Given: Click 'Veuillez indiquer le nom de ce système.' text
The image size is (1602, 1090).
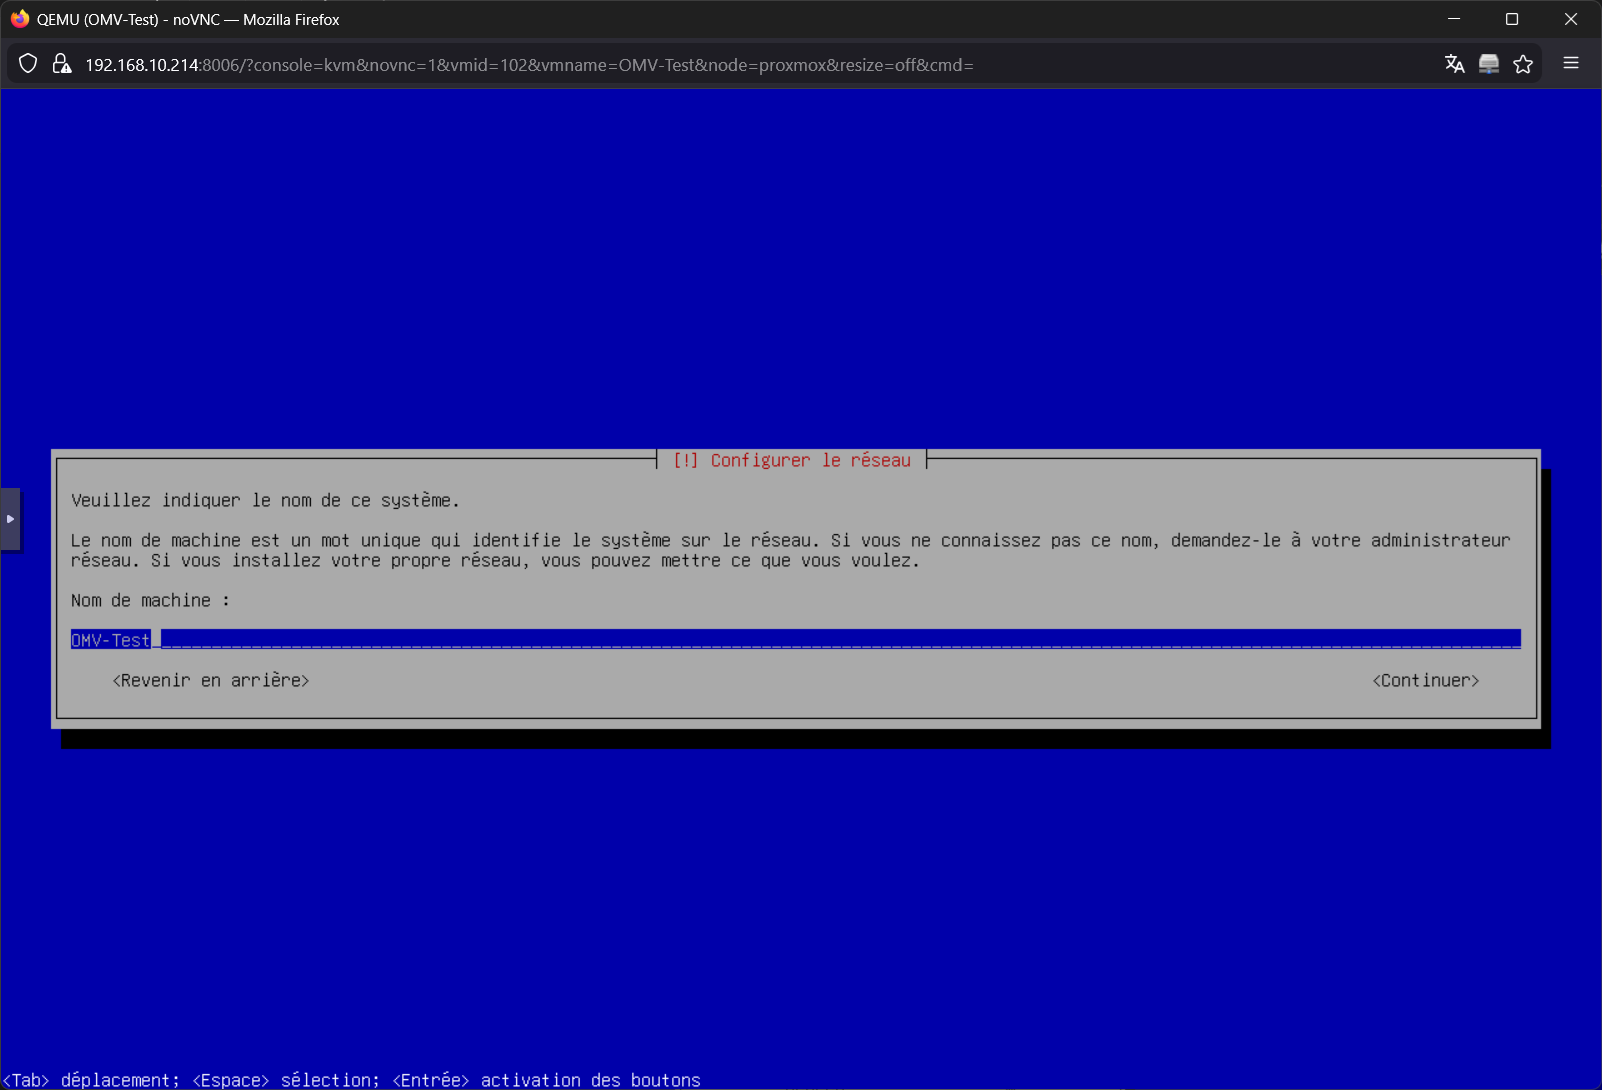Looking at the screenshot, I should click(x=265, y=501).
